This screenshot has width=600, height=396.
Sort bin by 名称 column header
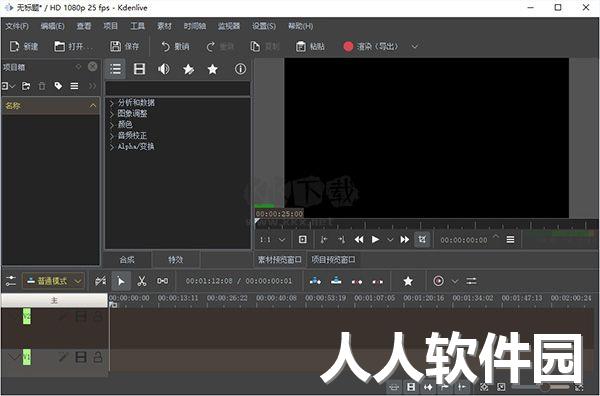point(51,106)
